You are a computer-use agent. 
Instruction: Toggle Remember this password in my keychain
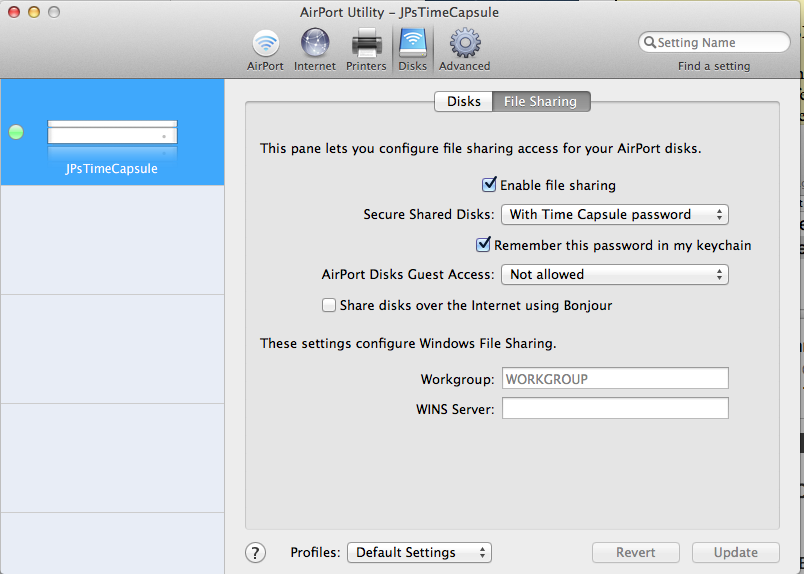point(483,244)
